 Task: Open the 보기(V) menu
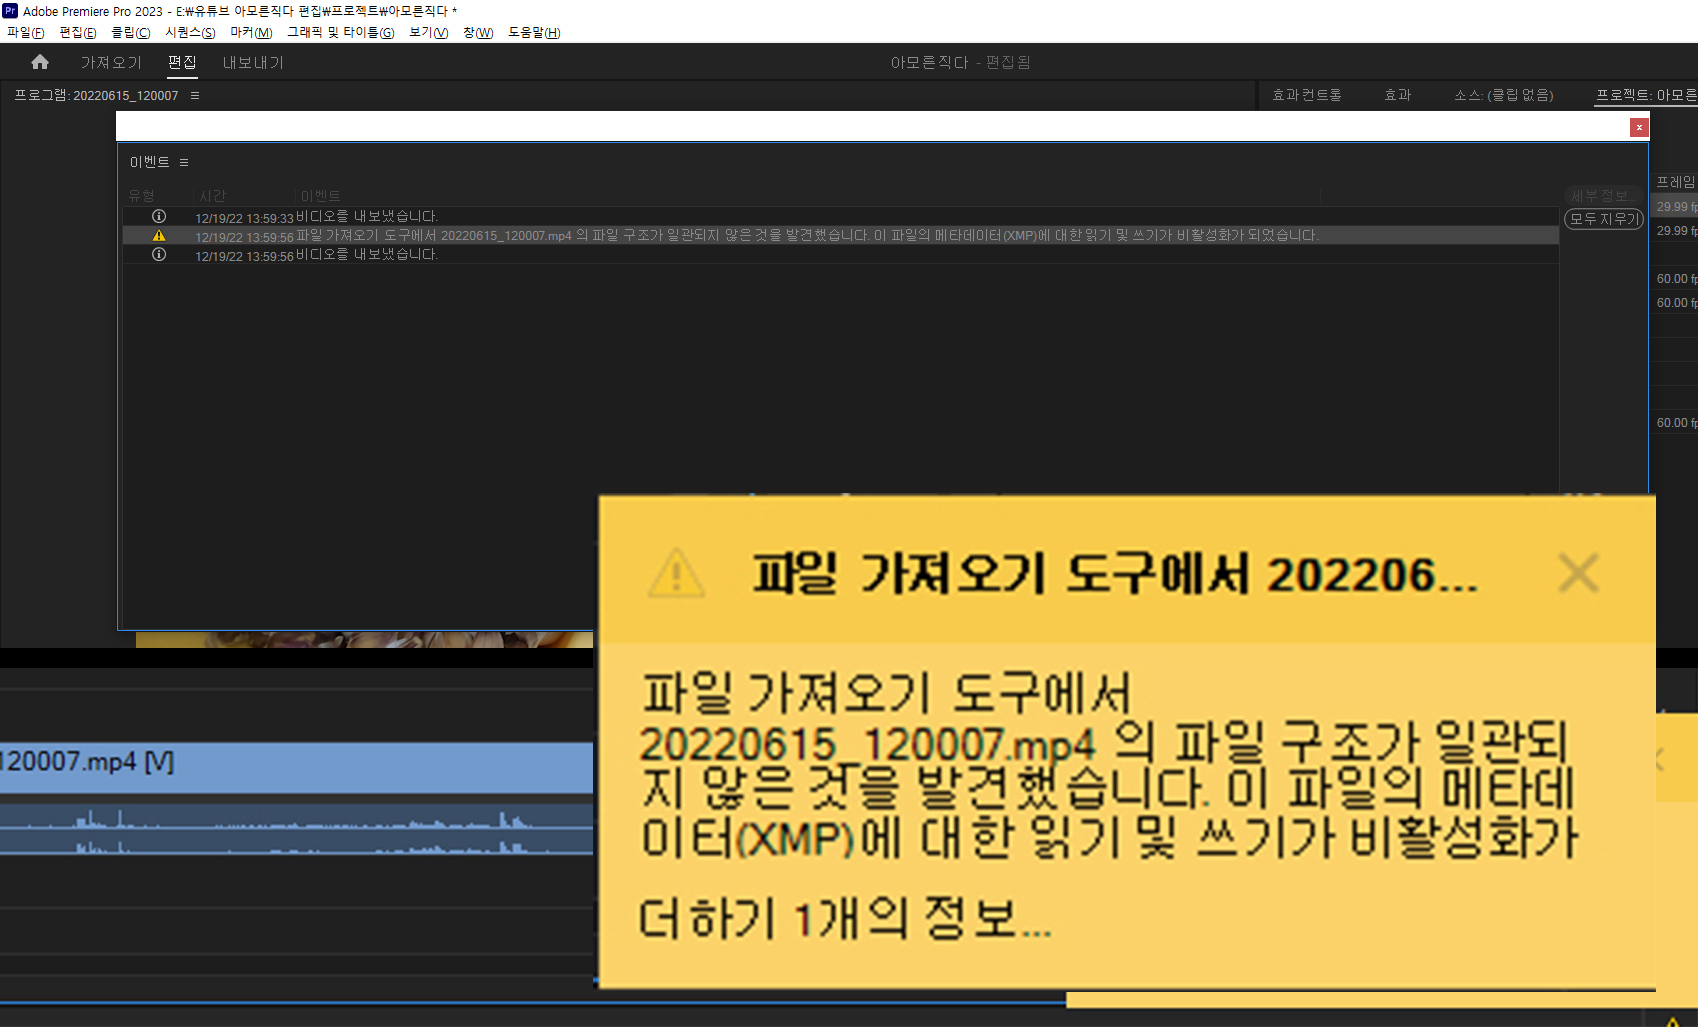[428, 33]
